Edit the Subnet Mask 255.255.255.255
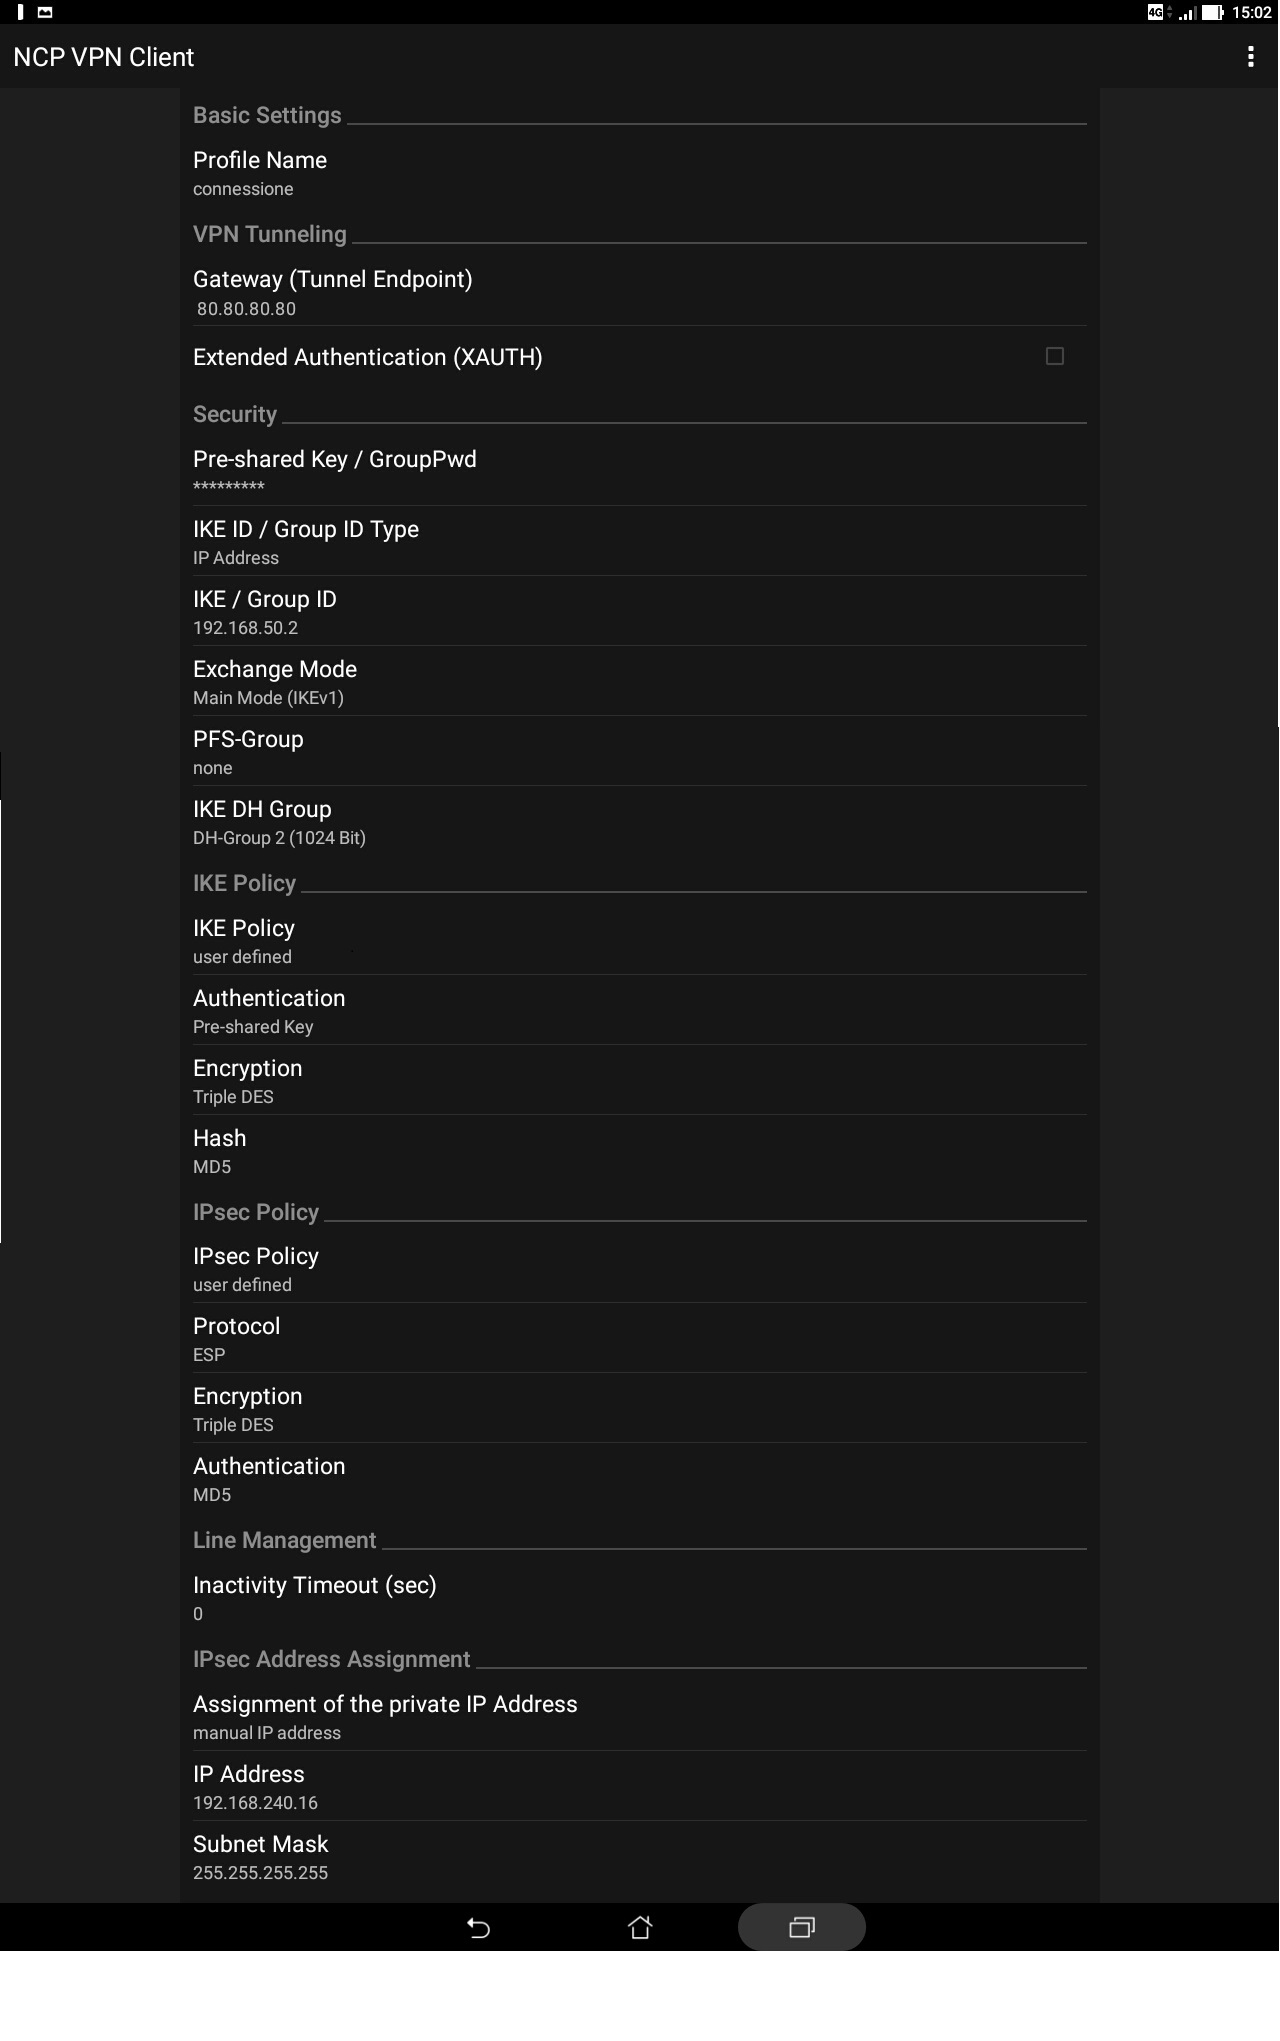 pos(638,1856)
